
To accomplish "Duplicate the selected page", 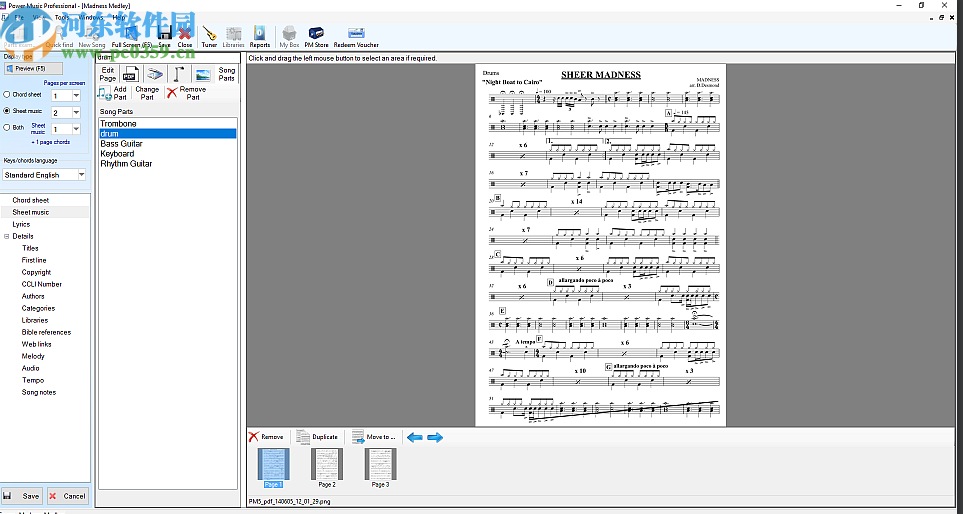I will click(317, 437).
